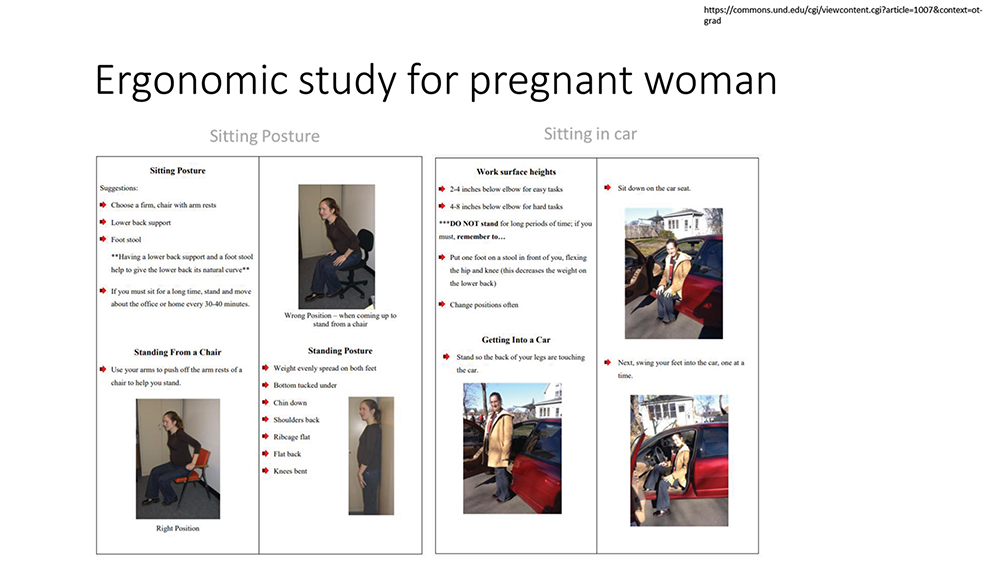The image size is (1000, 563).
Task: Click the 'Sitting Posture' gray caption
Action: click(x=265, y=136)
